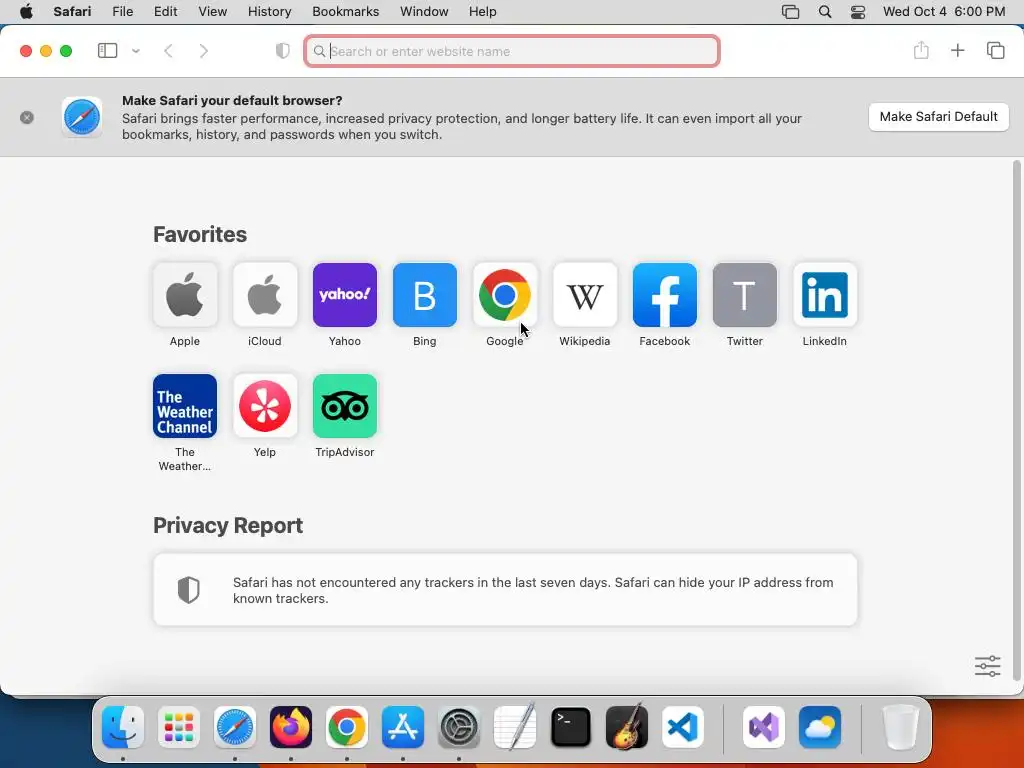This screenshot has height=768, width=1024.
Task: Click the Safari icon in the Dock
Action: click(235, 727)
